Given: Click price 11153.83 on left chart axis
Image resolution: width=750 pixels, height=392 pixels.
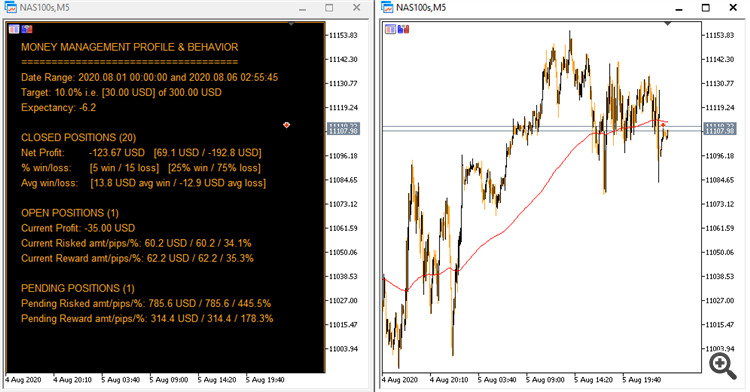Looking at the screenshot, I should coord(343,35).
